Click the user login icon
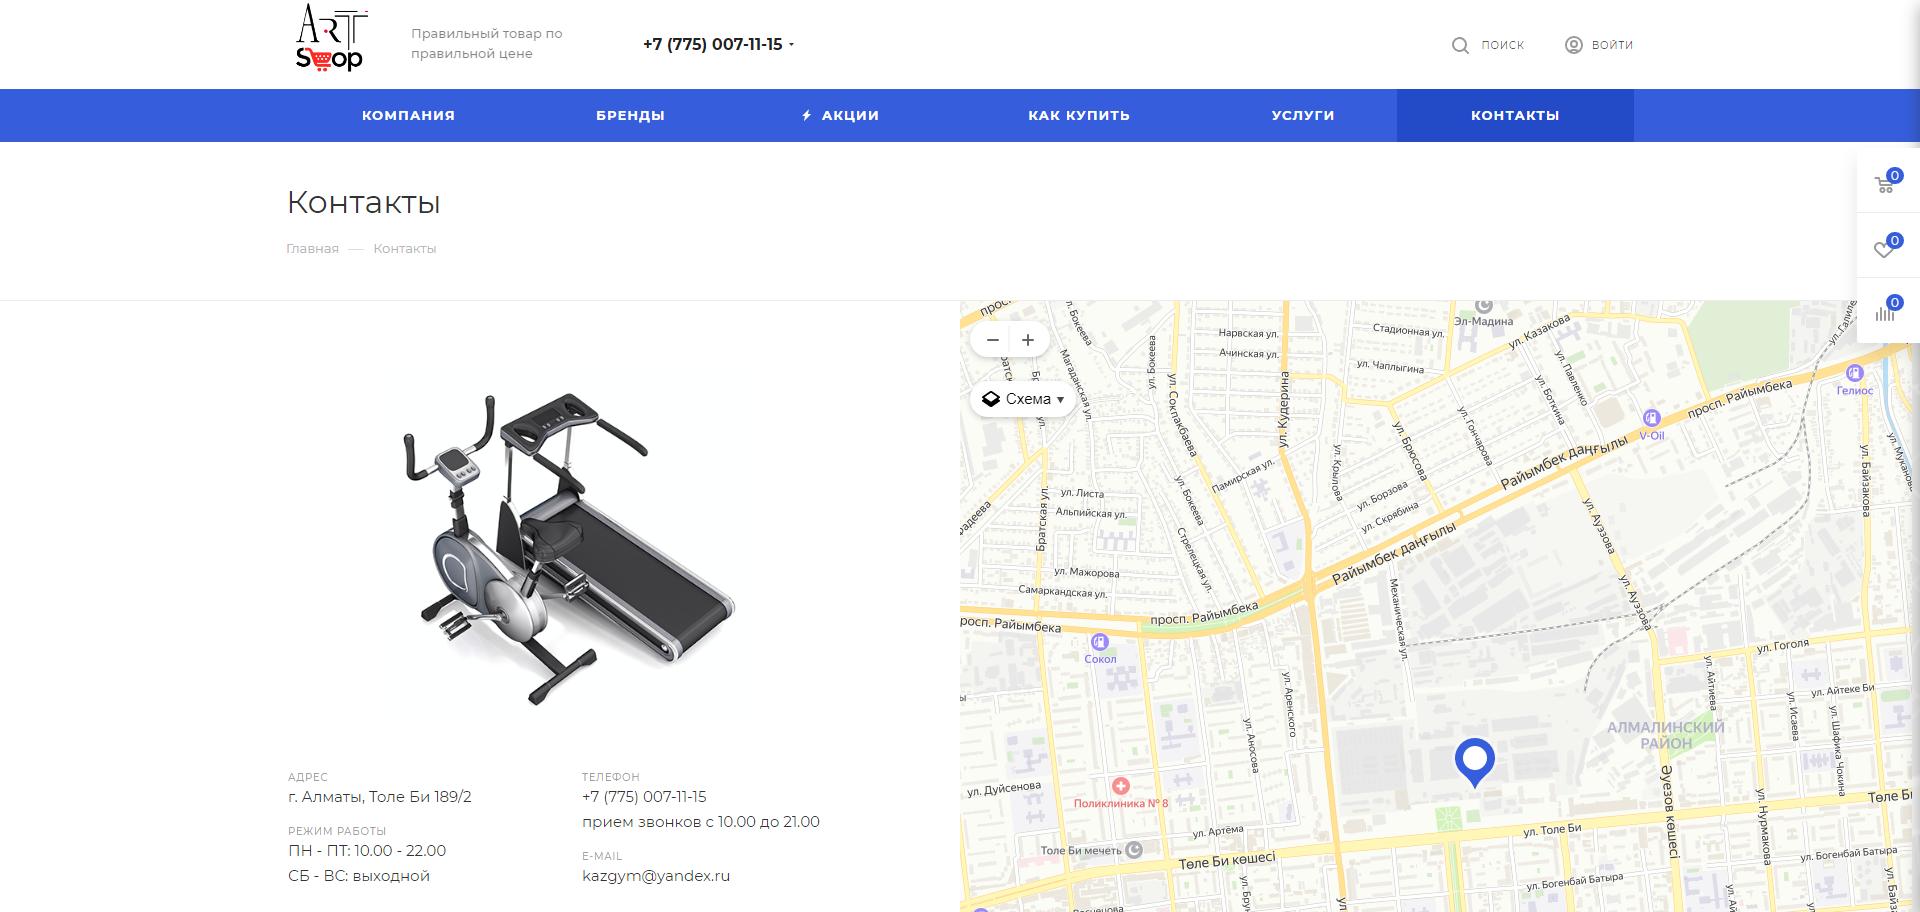 [1573, 45]
